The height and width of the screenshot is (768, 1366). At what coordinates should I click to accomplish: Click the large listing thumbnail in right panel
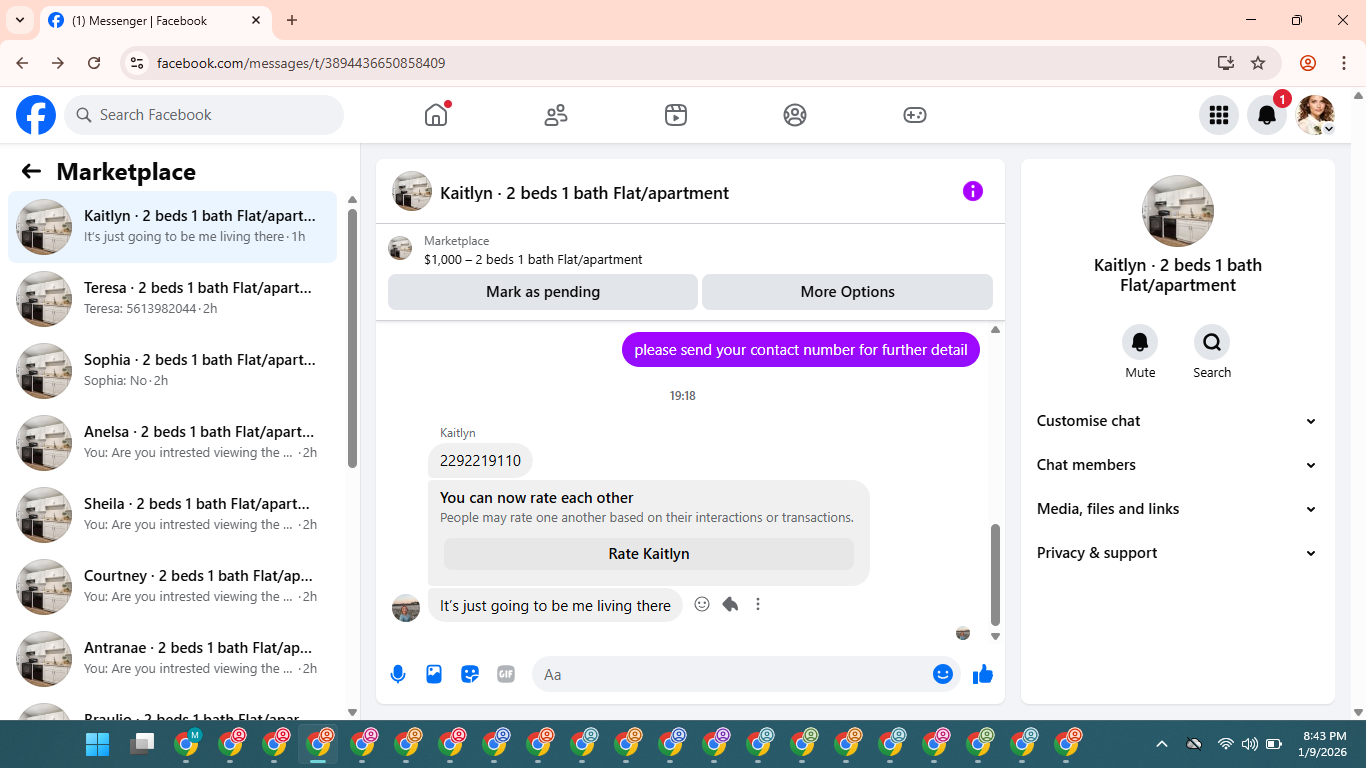(1178, 211)
